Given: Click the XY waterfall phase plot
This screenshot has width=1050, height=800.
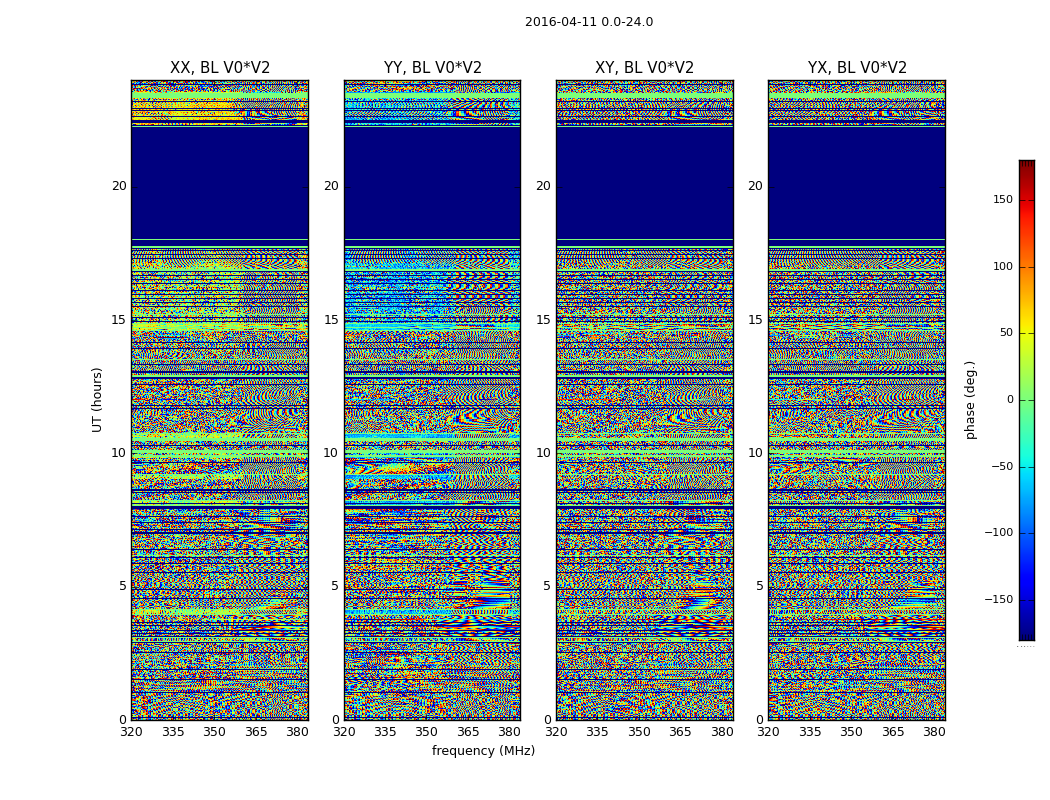Looking at the screenshot, I should click(x=645, y=400).
